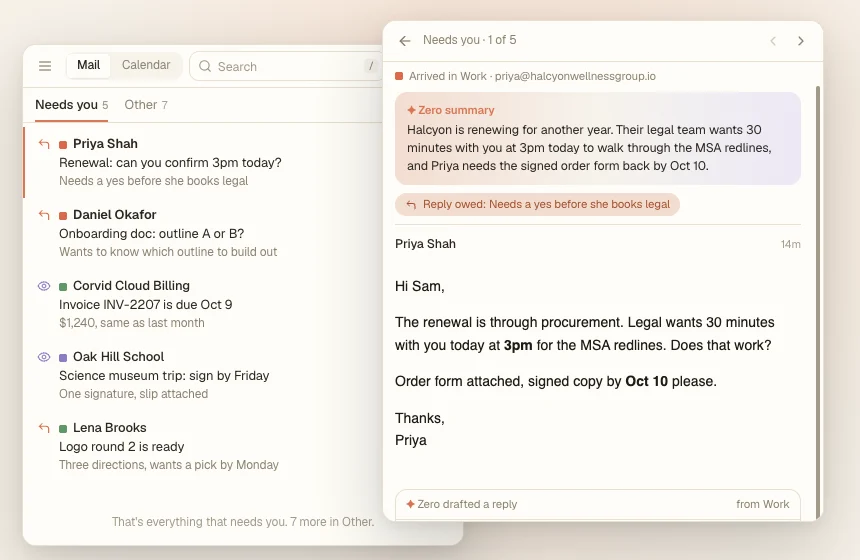Click the Zero summary card

[x=598, y=138]
